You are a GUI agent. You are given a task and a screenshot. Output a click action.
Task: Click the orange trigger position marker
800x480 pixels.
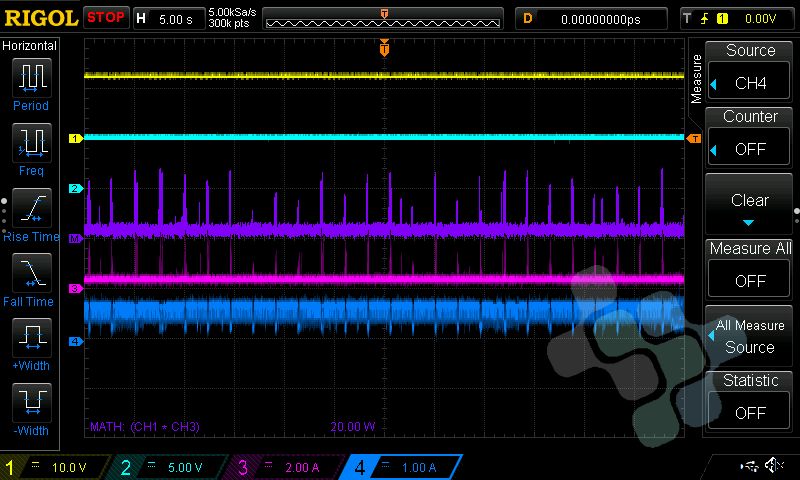[384, 47]
